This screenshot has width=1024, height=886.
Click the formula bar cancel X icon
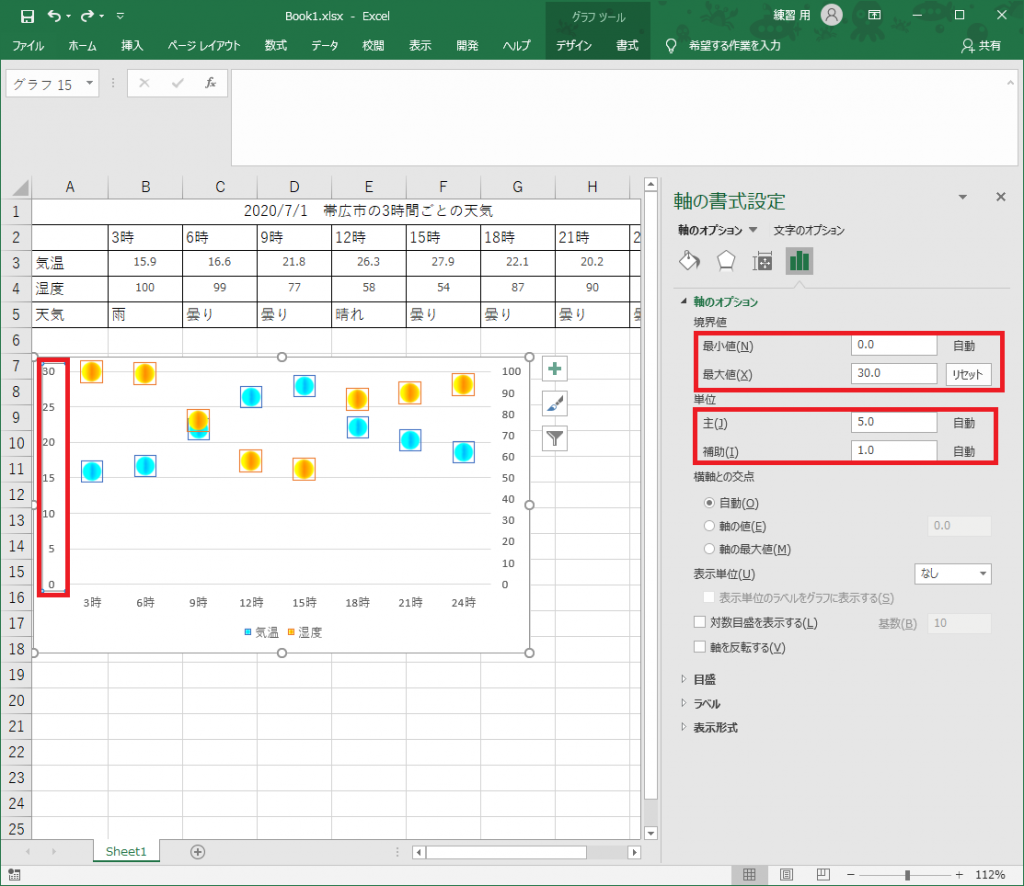click(144, 83)
